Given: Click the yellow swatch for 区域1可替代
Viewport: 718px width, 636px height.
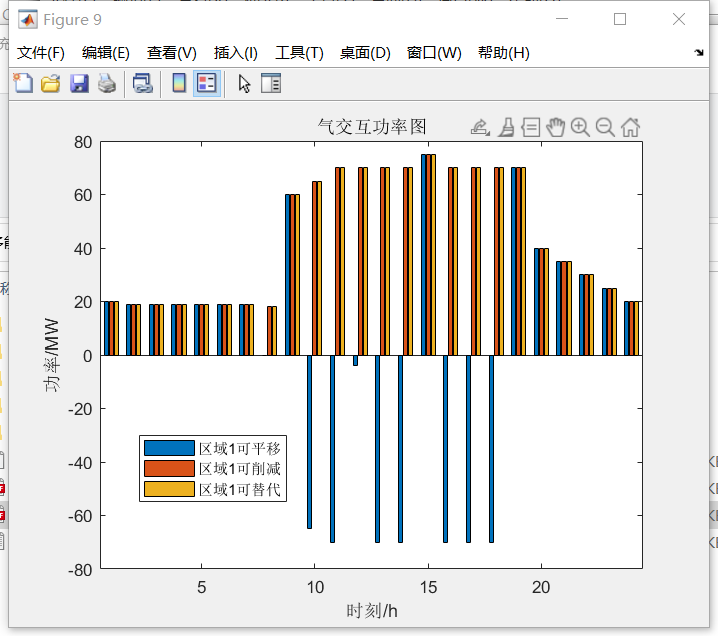Looking at the screenshot, I should pos(169,489).
